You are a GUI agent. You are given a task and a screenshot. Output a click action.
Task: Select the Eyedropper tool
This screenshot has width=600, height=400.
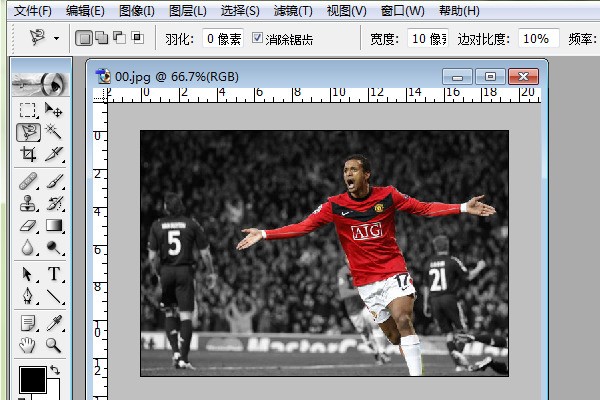pos(54,322)
